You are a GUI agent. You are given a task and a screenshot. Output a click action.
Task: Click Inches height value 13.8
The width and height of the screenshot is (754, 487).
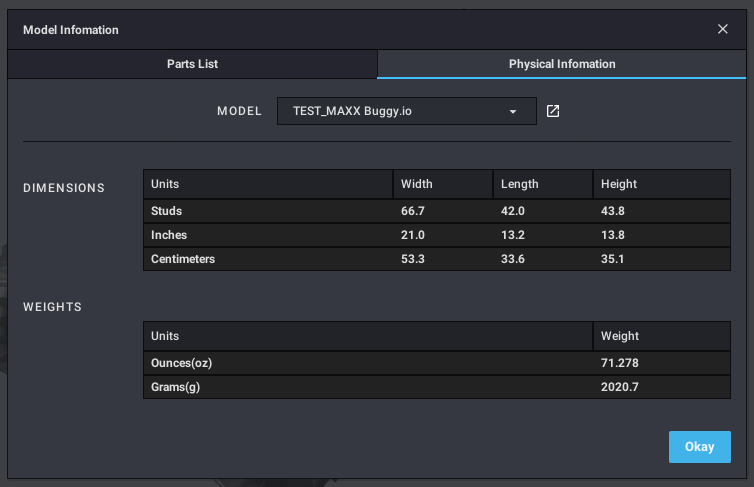tap(613, 235)
